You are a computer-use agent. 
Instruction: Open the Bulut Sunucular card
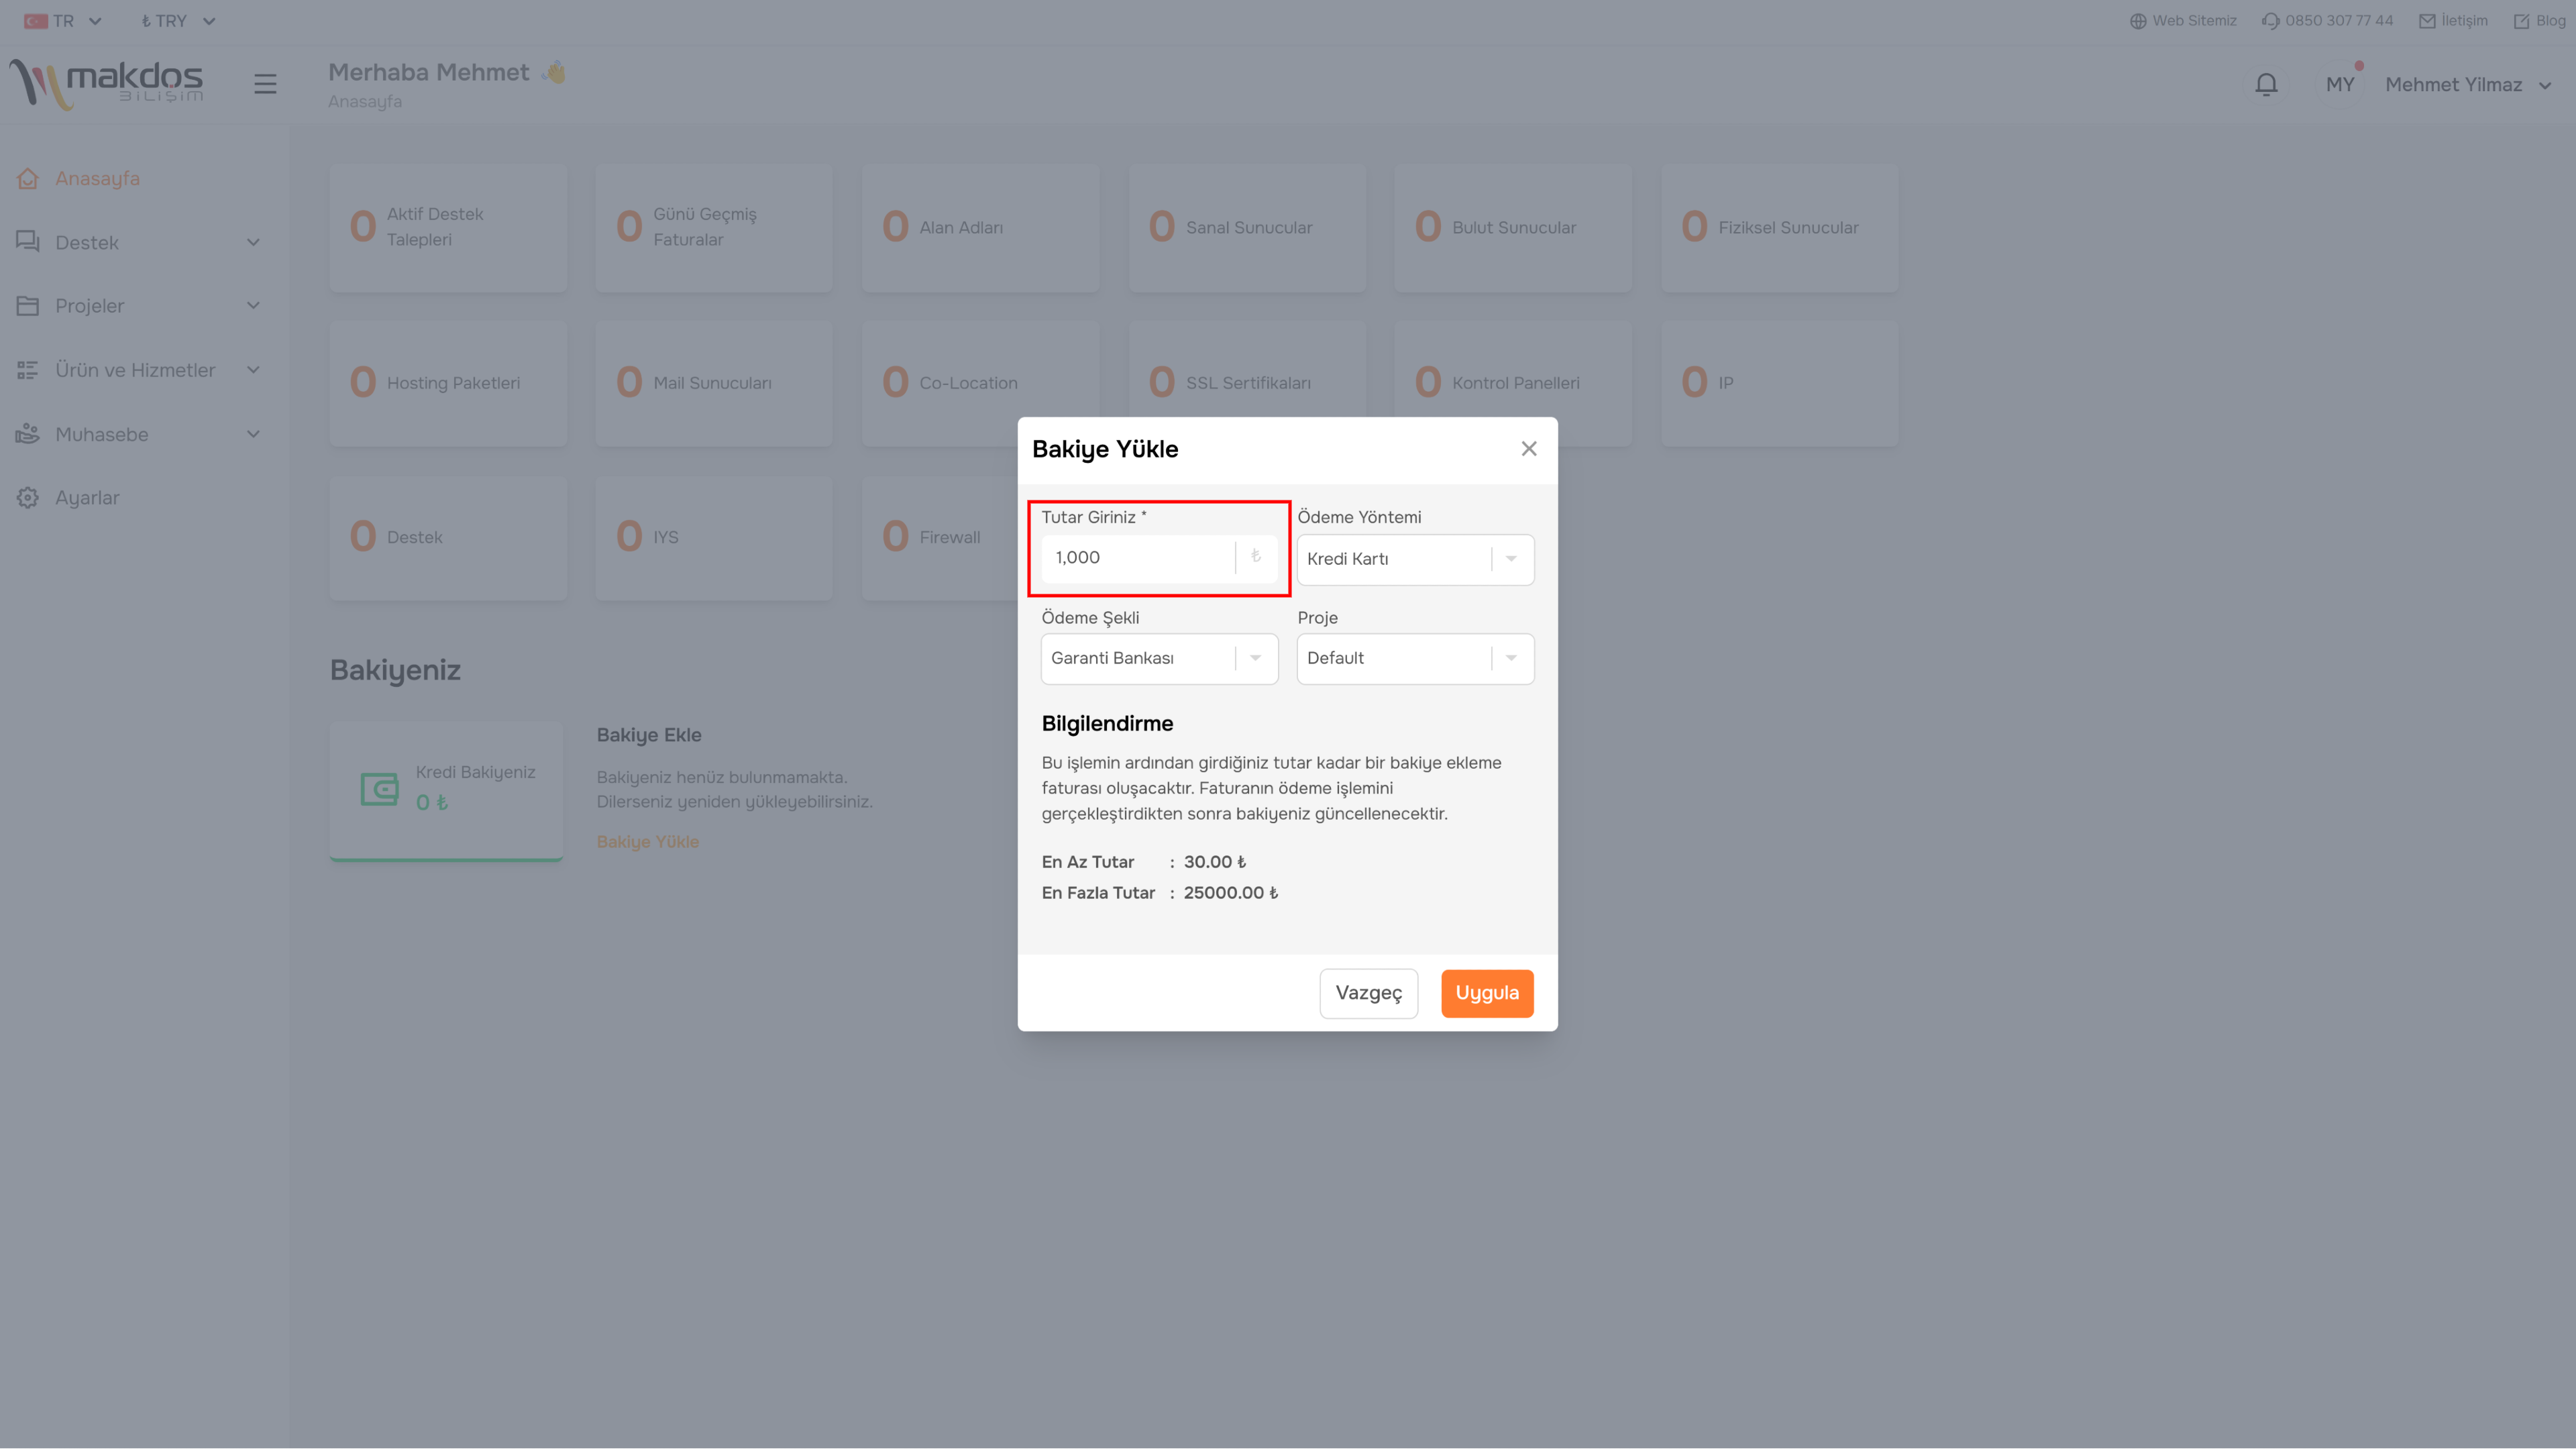tap(1513, 228)
